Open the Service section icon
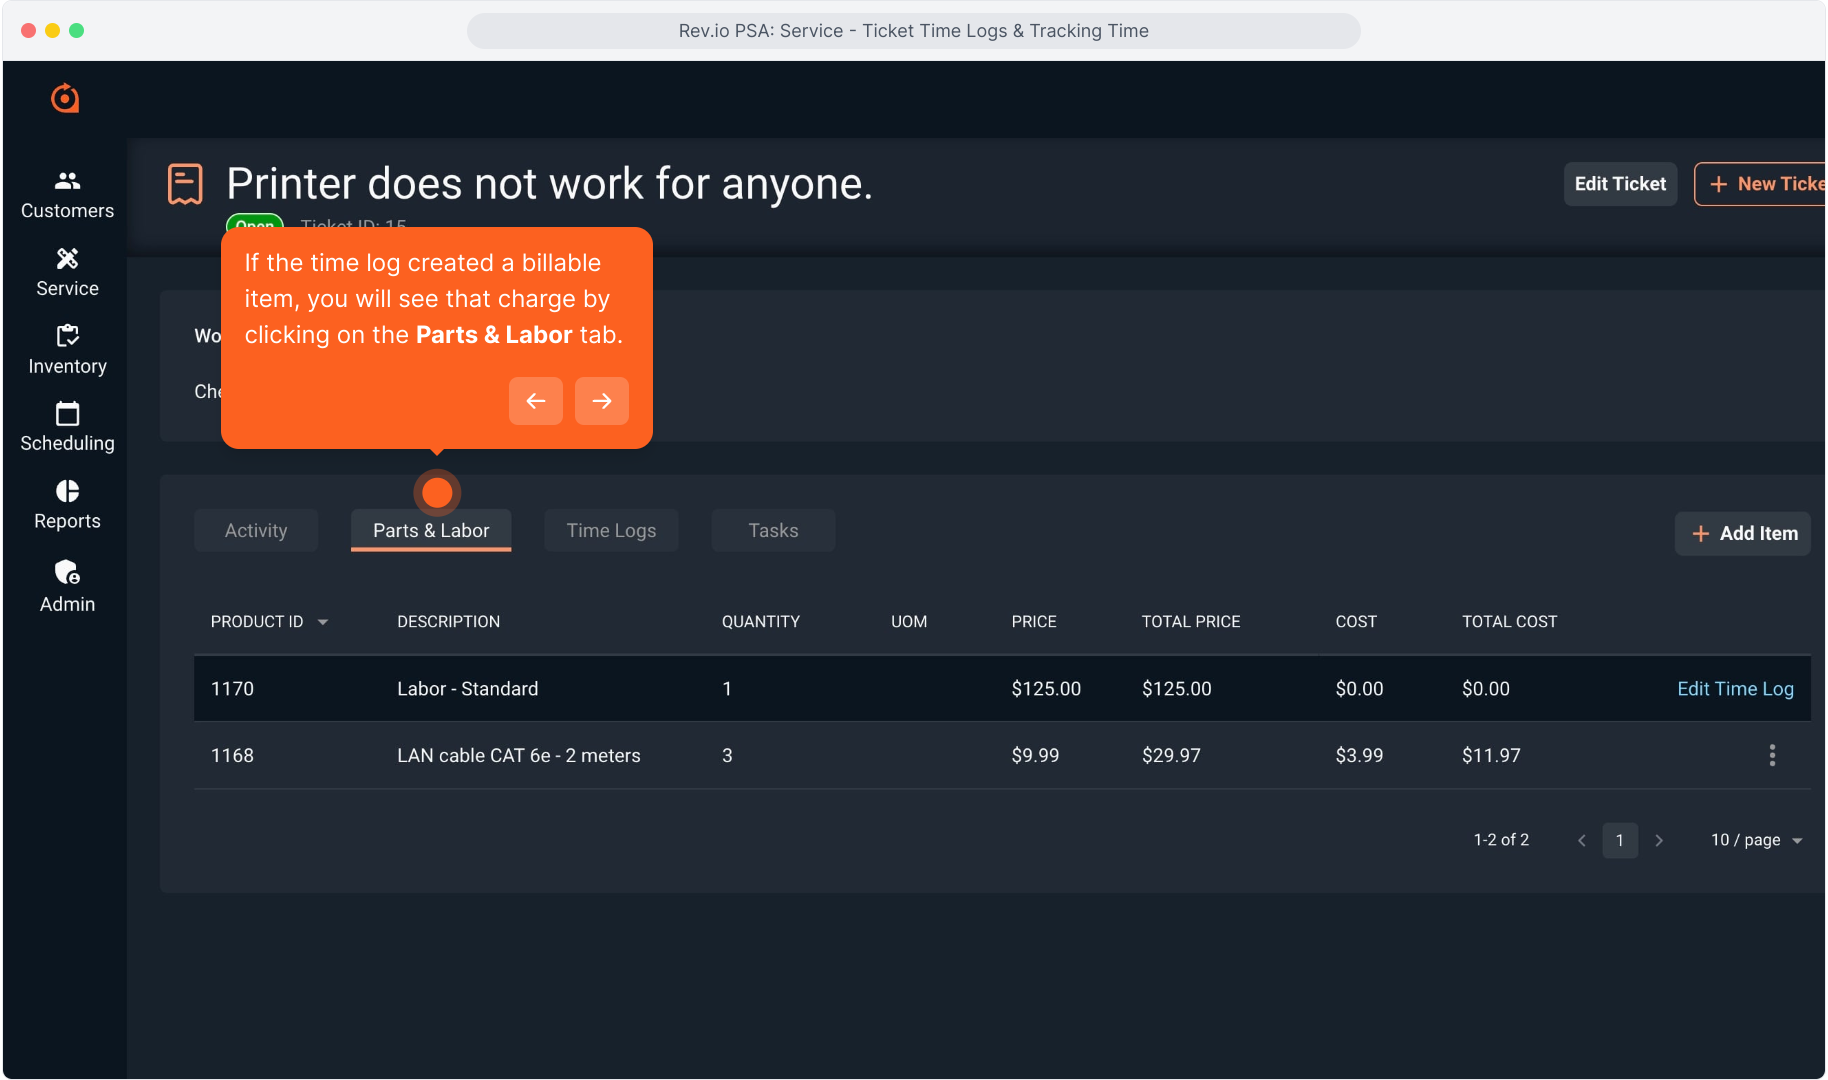1828x1080 pixels. [67, 259]
